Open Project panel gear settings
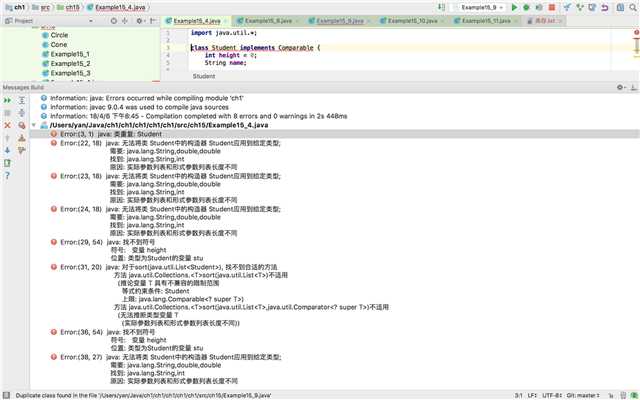Image resolution: width=640 pixels, height=400 pixels. (140, 21)
